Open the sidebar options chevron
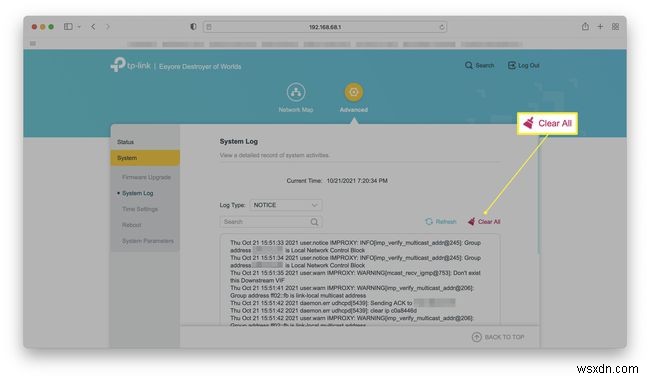650x379 pixels. [79, 27]
